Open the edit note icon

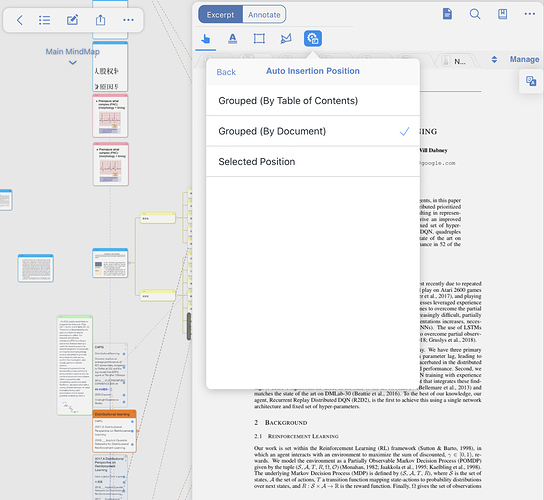(72, 20)
